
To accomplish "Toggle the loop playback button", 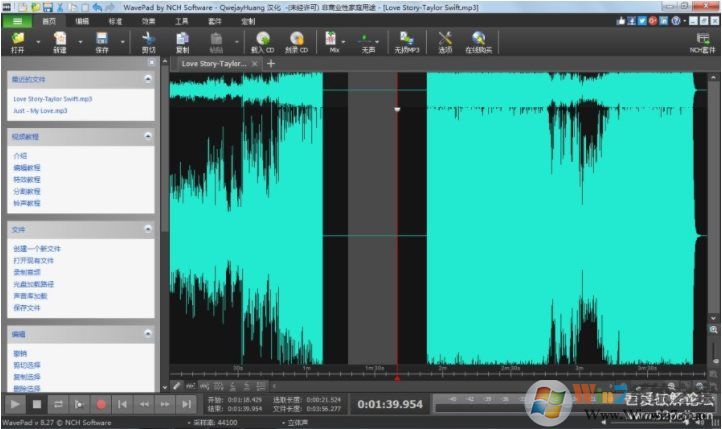I will pos(58,404).
